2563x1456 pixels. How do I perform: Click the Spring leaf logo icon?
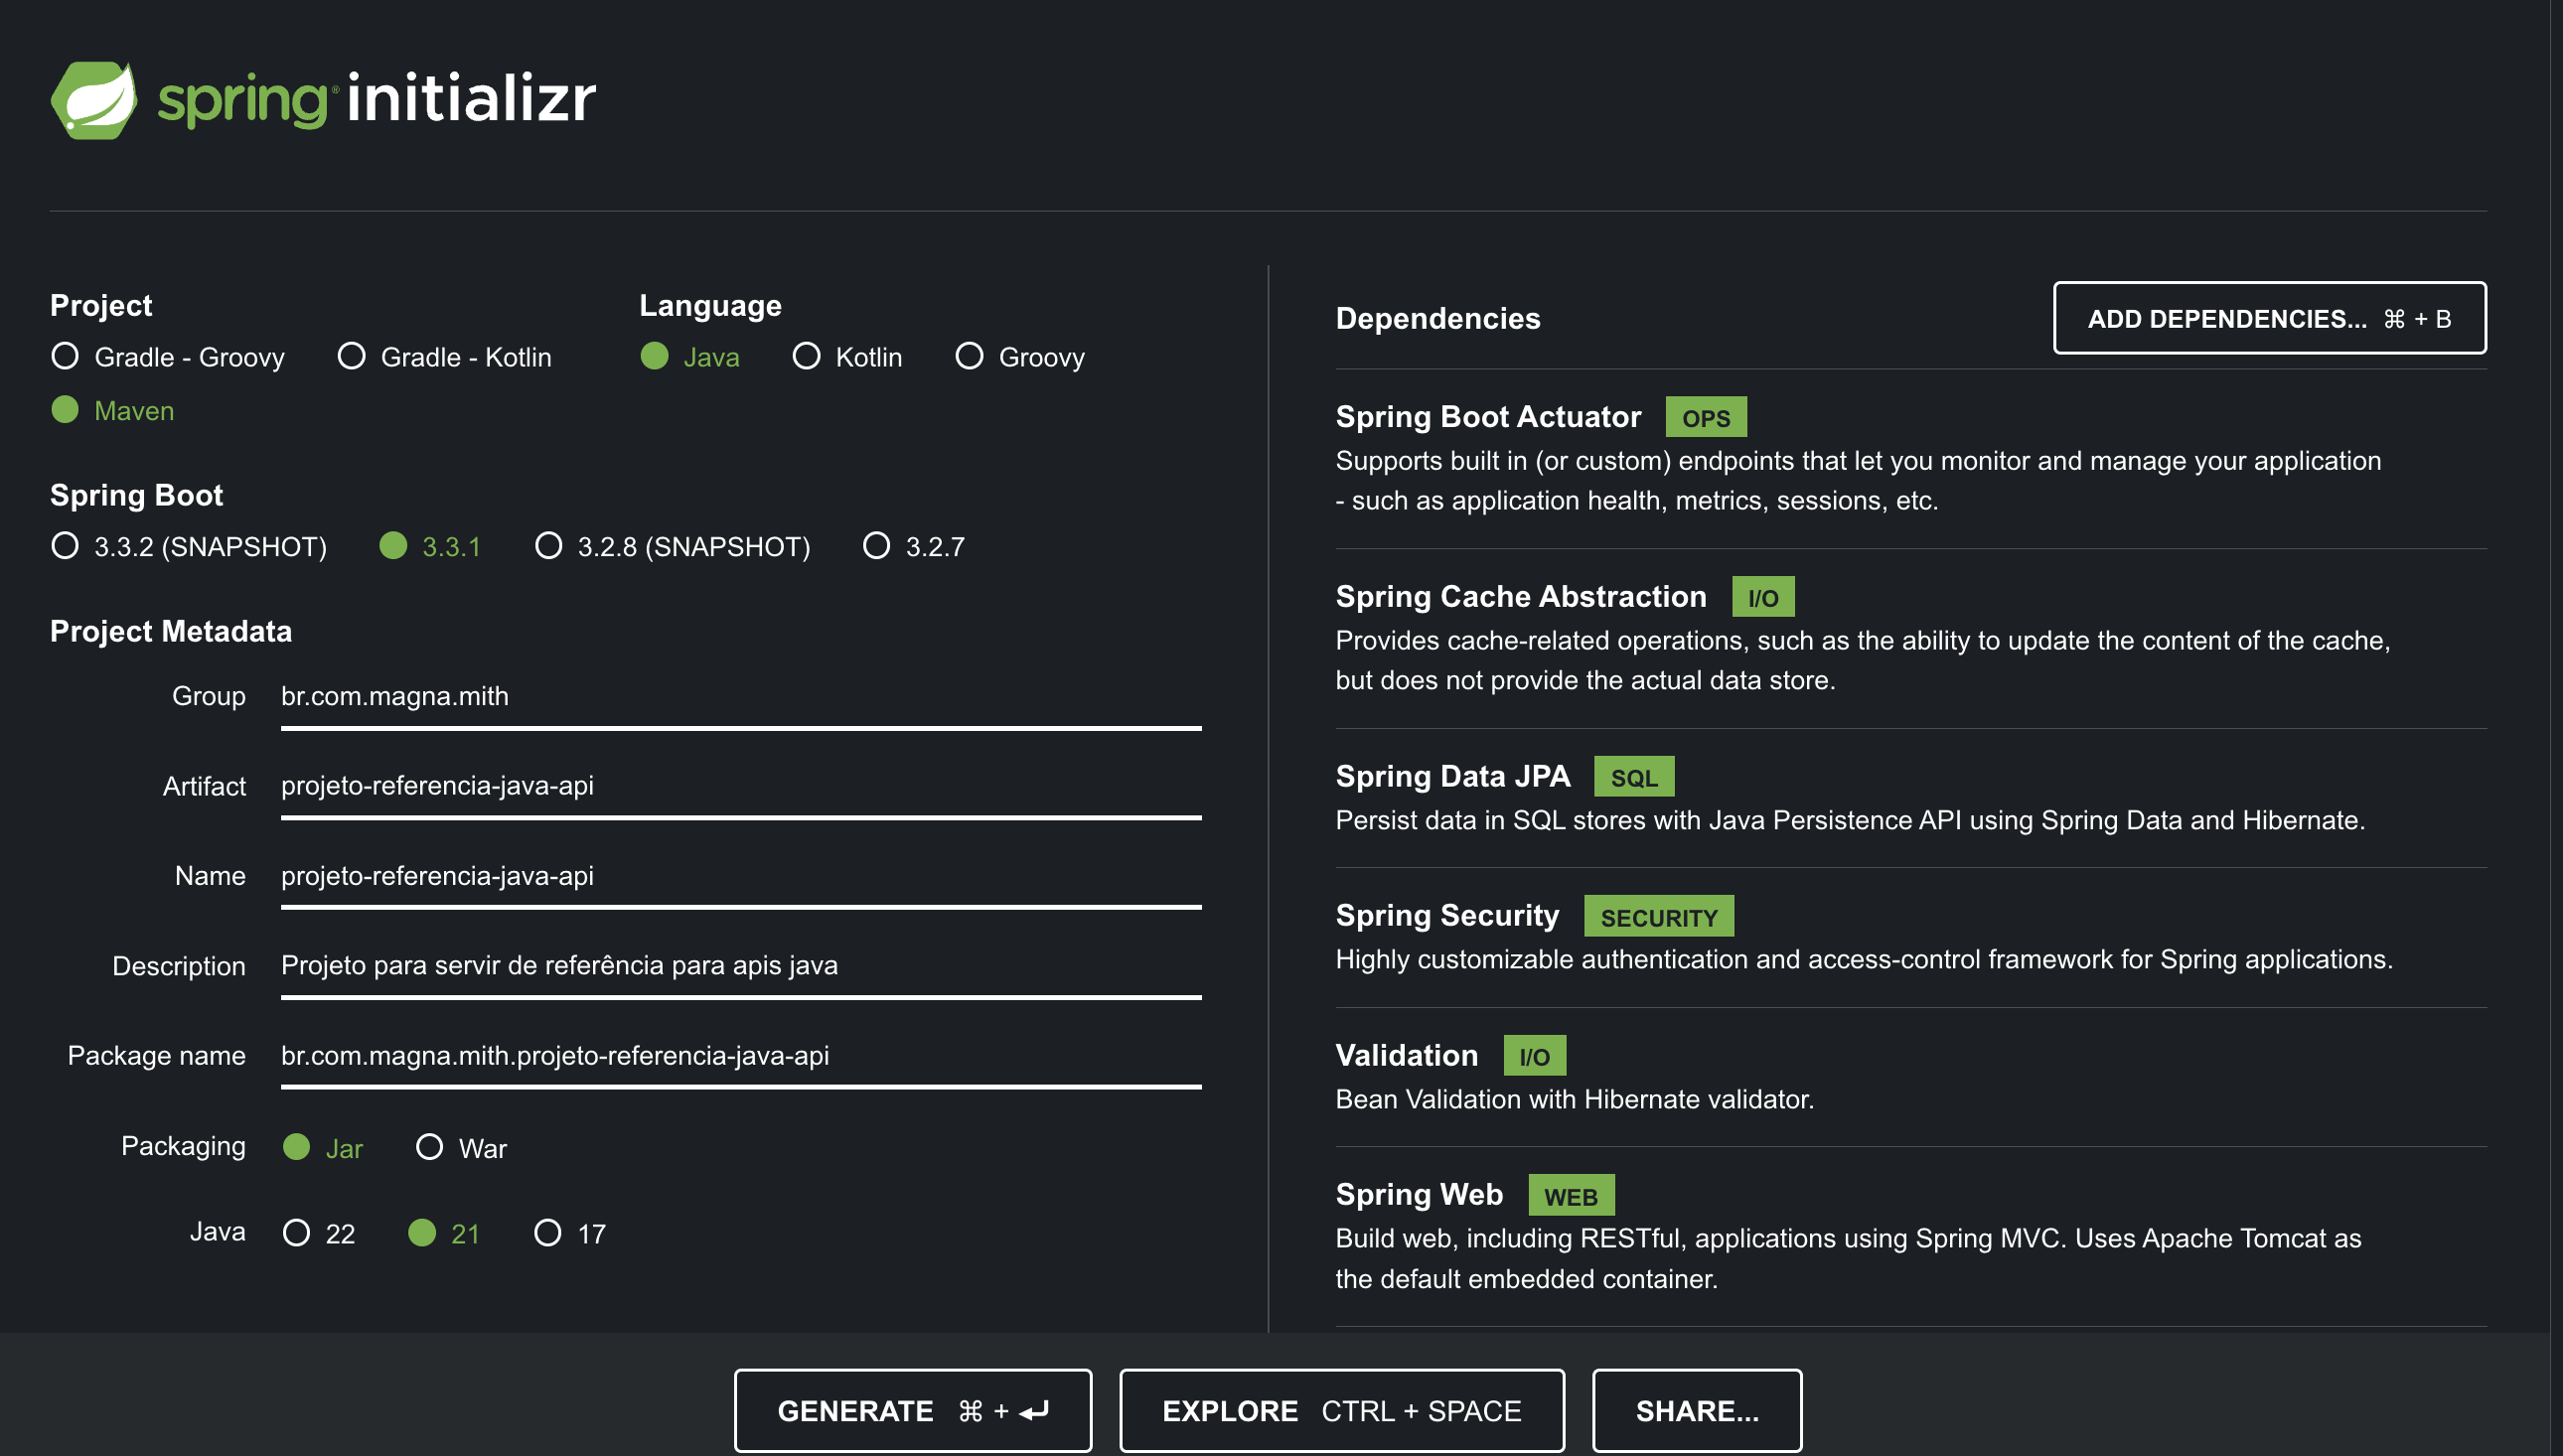(x=94, y=100)
